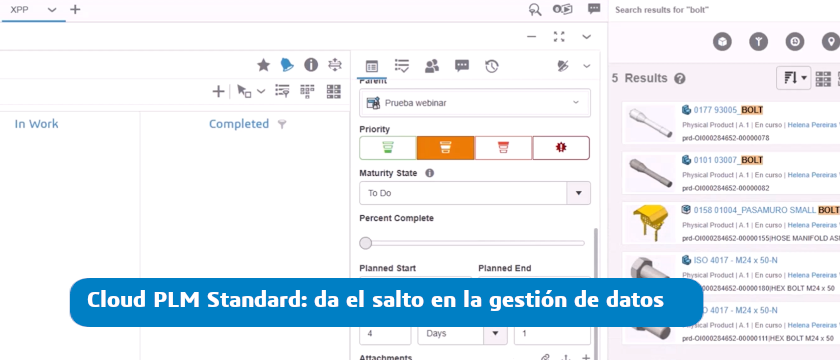Select the high red priority option
840x360 pixels.
(504, 148)
